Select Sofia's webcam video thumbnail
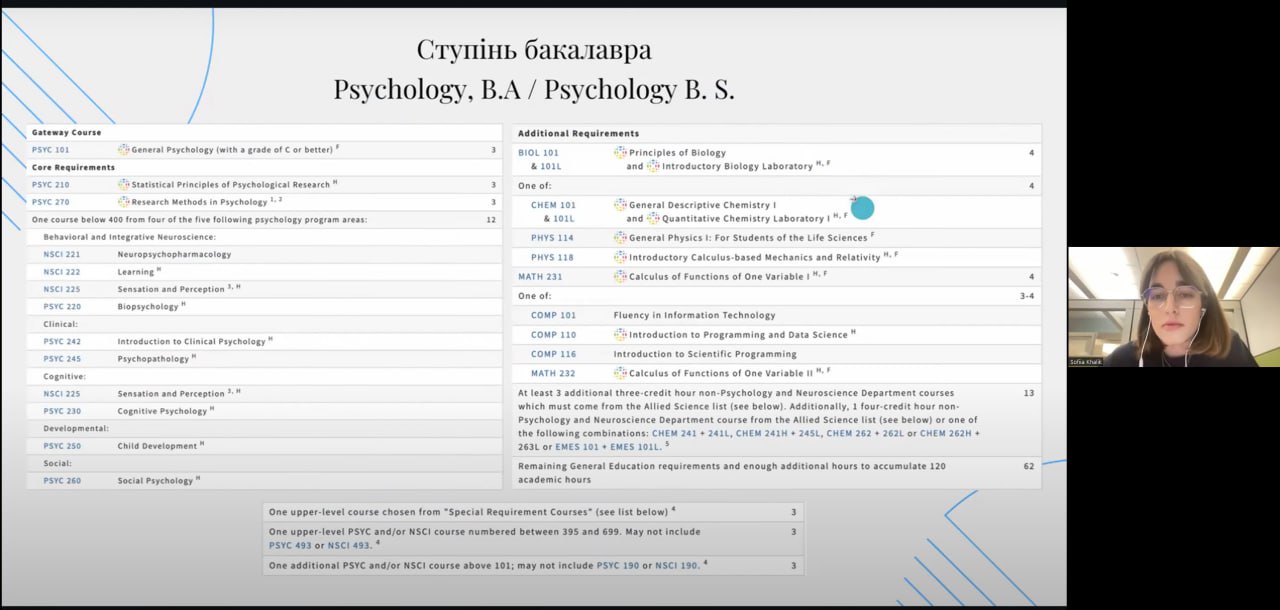The image size is (1280, 610). (x=1173, y=307)
